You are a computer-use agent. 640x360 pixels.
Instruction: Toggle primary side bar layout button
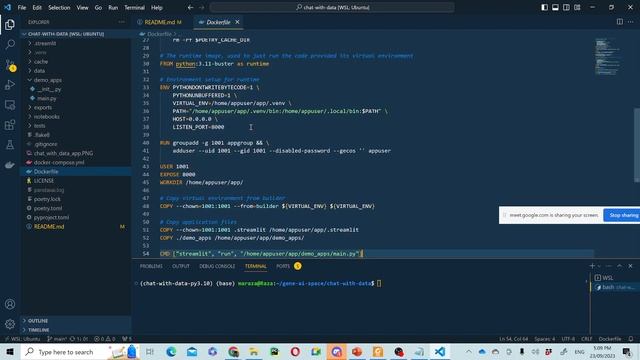[544, 7]
